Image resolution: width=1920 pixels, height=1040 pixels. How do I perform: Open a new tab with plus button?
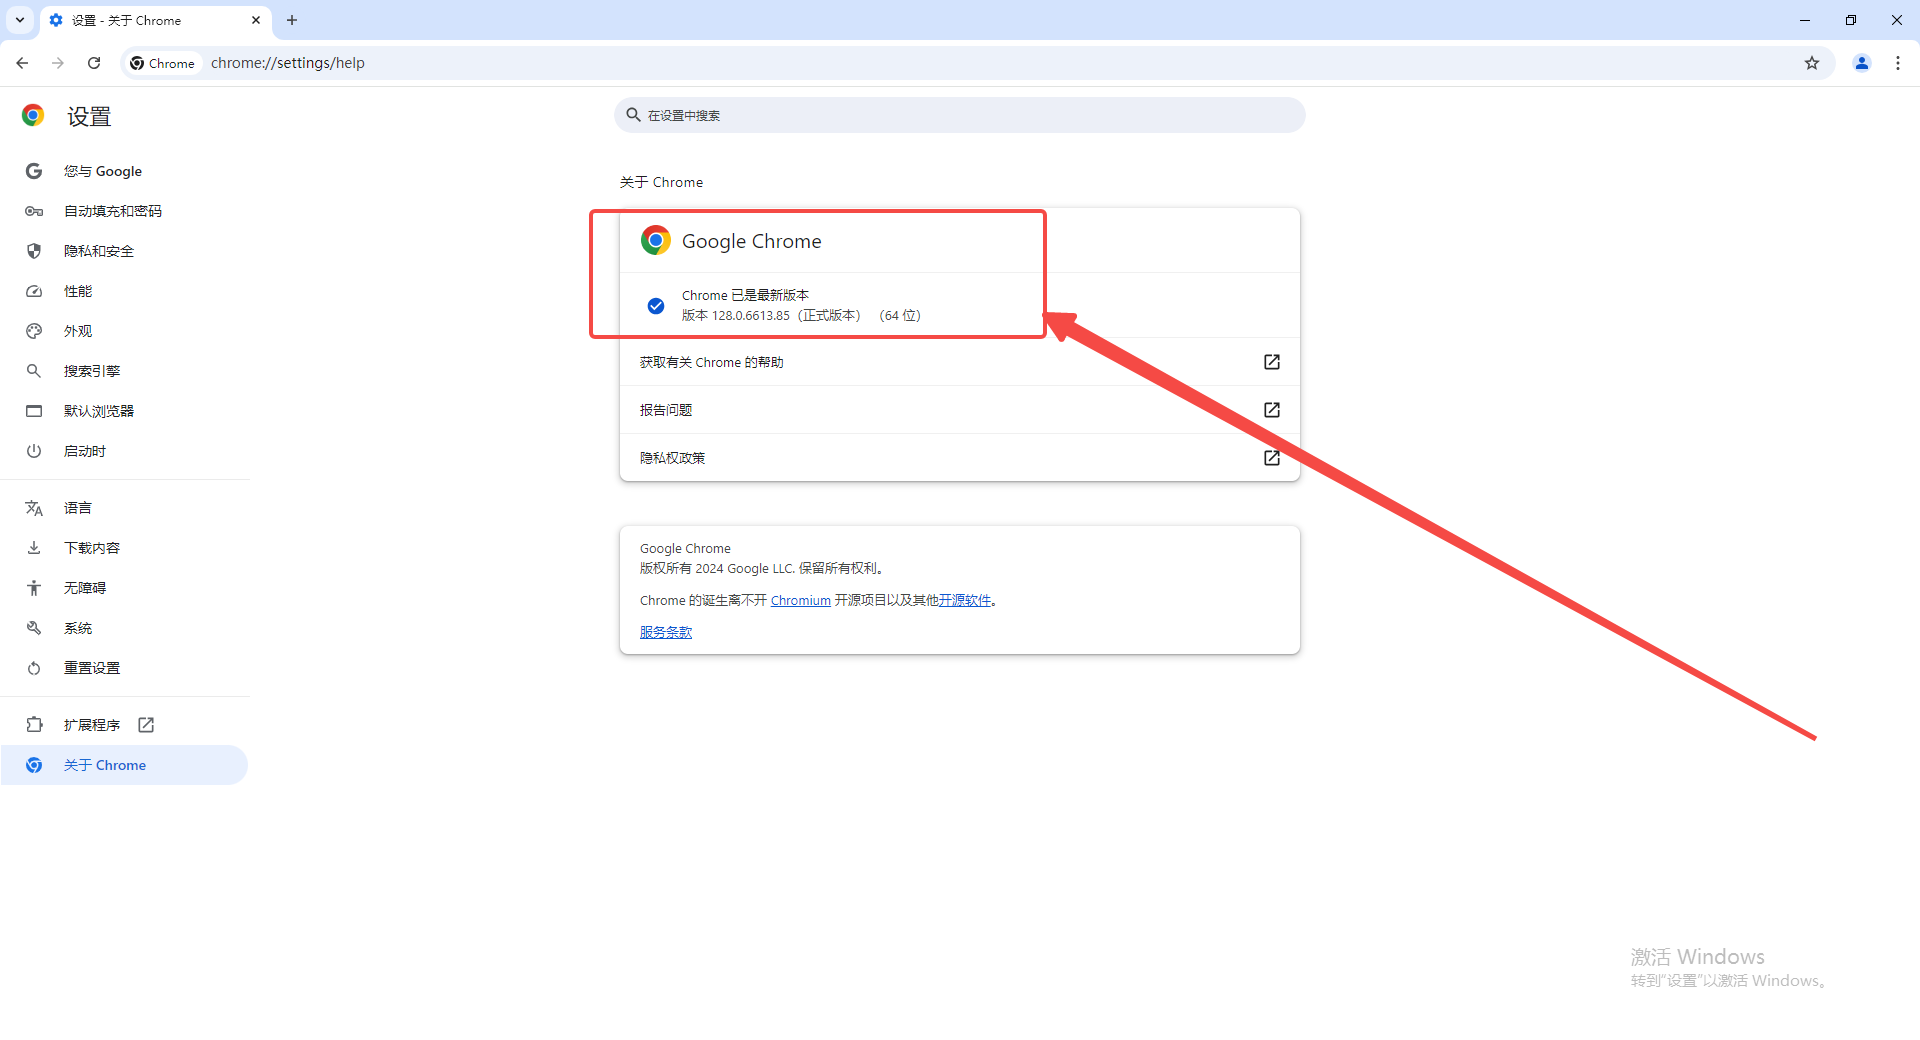pos(292,20)
